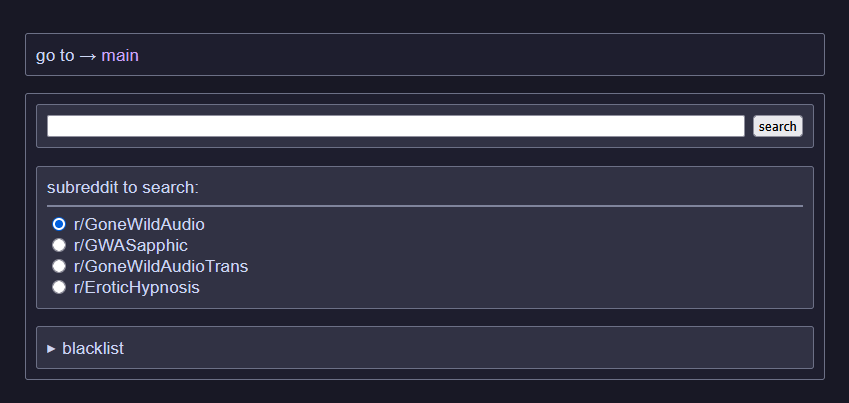Click the right arrow after "go to"
Screen dimensions: 849x403
click(x=88, y=56)
